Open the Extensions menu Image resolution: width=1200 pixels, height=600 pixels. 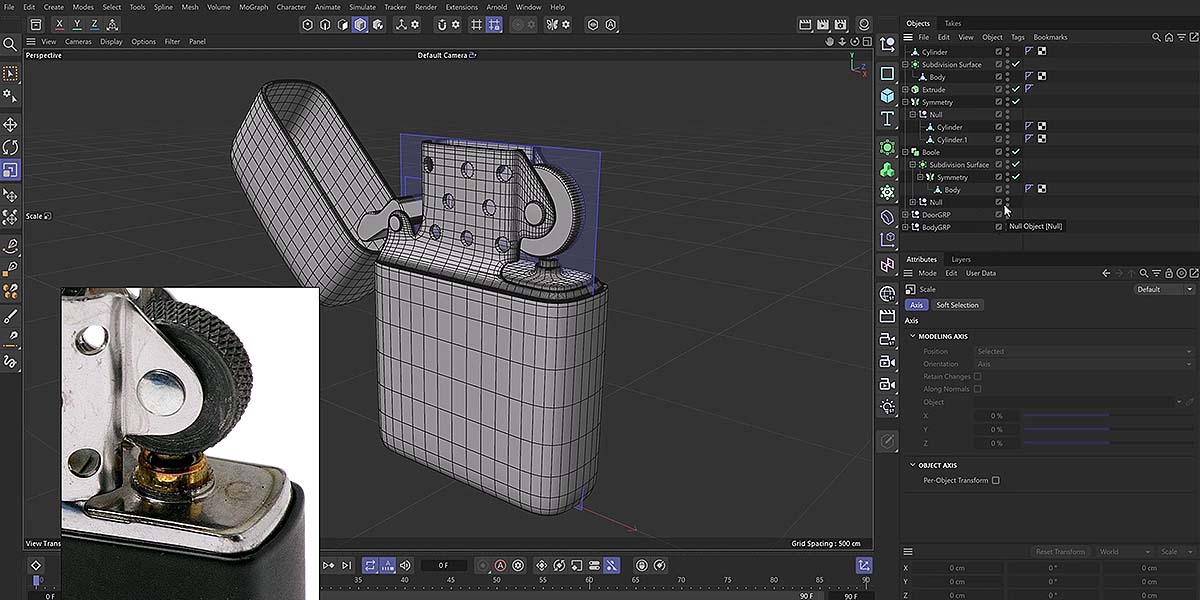coord(461,7)
